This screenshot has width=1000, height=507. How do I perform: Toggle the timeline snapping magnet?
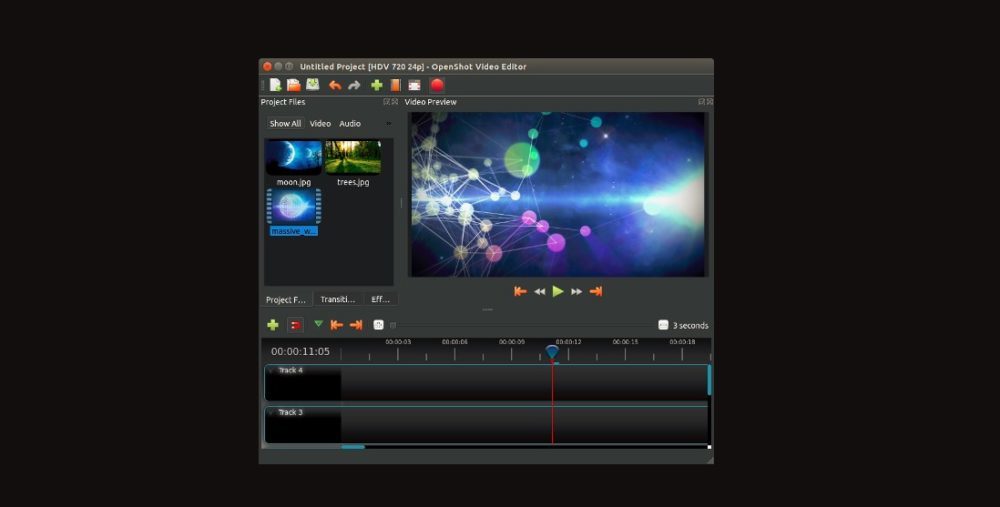pyautogui.click(x=295, y=325)
